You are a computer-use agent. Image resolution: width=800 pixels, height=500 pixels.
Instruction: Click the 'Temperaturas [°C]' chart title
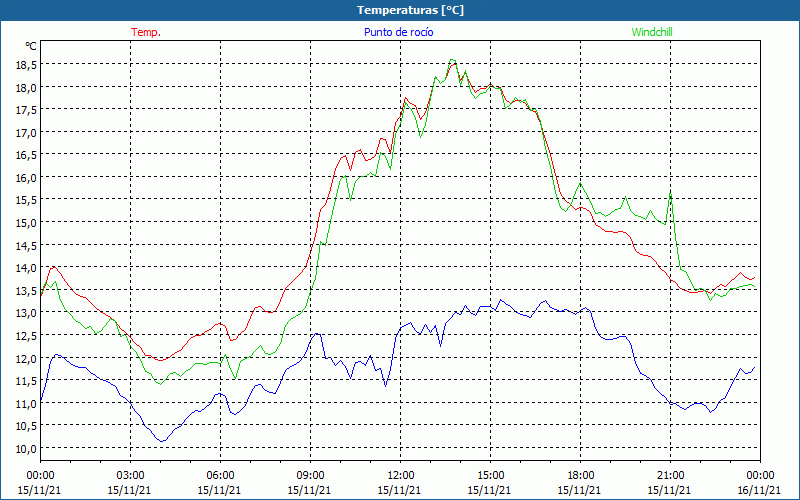[410, 10]
